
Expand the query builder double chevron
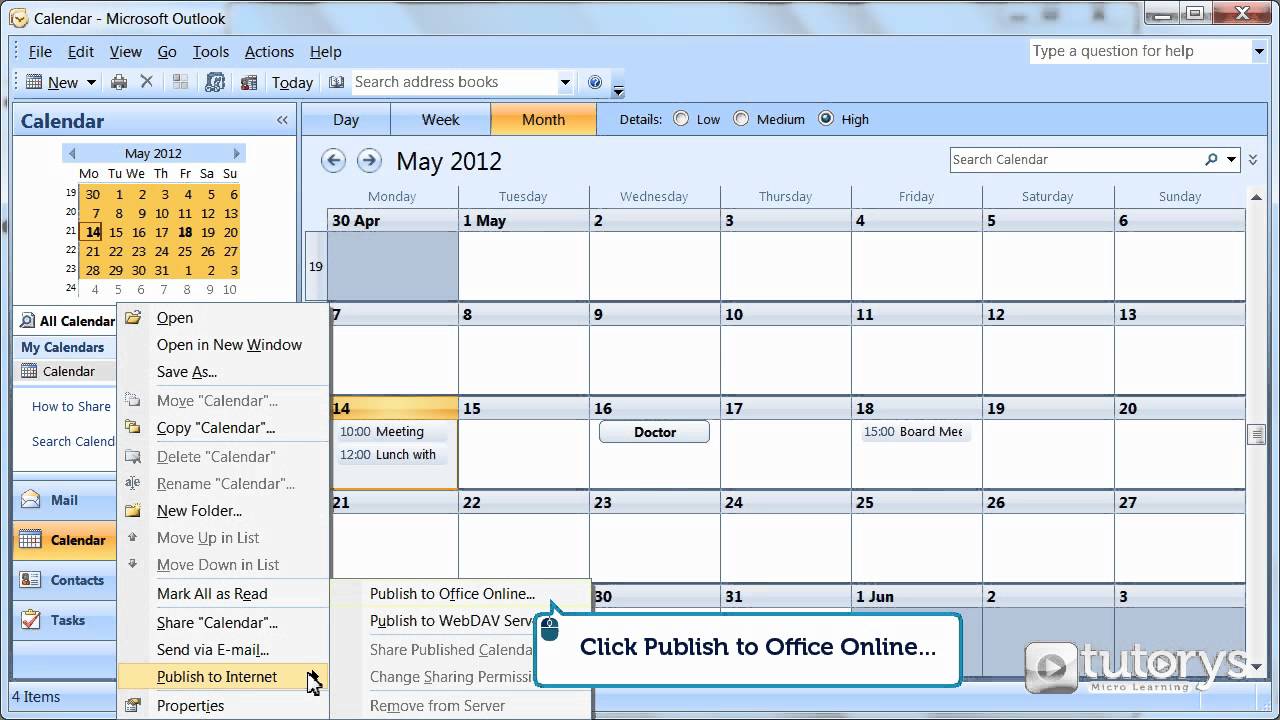[x=1253, y=159]
